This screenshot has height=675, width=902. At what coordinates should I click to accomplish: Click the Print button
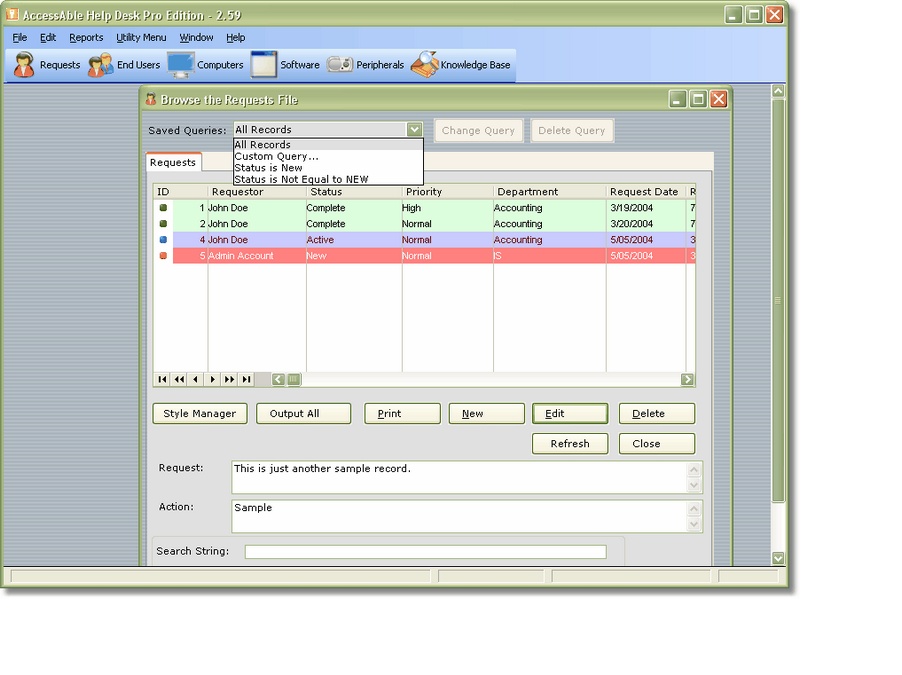tap(402, 413)
